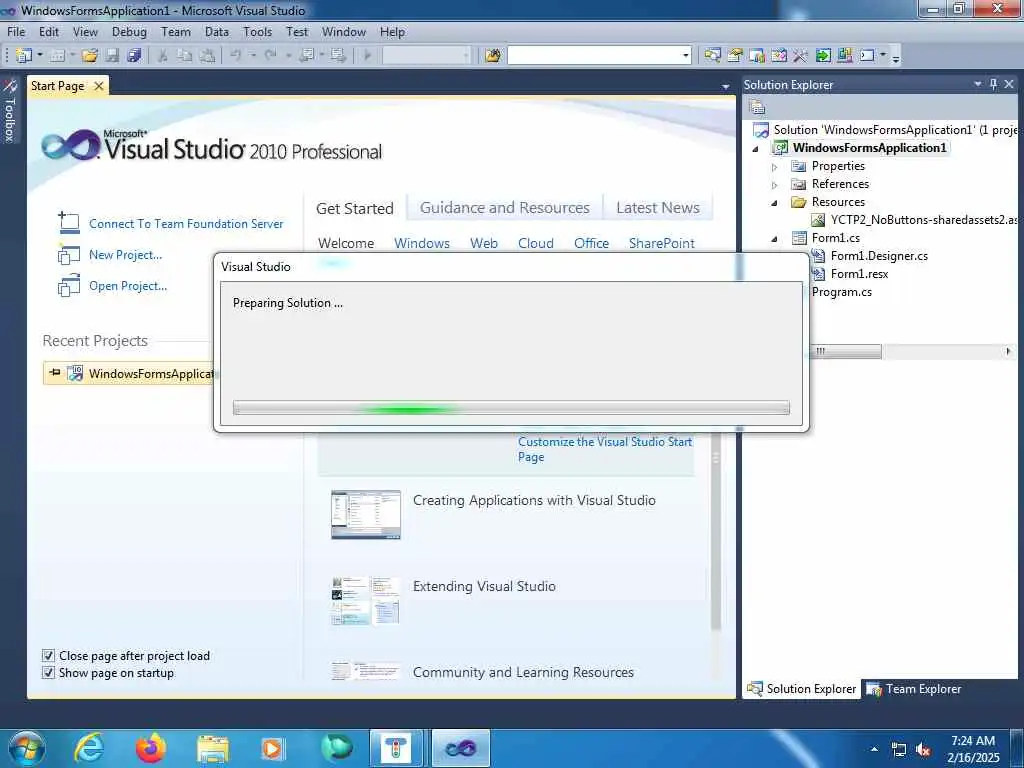Viewport: 1024px width, 768px height.
Task: Click the New Project... link
Action: coord(125,255)
